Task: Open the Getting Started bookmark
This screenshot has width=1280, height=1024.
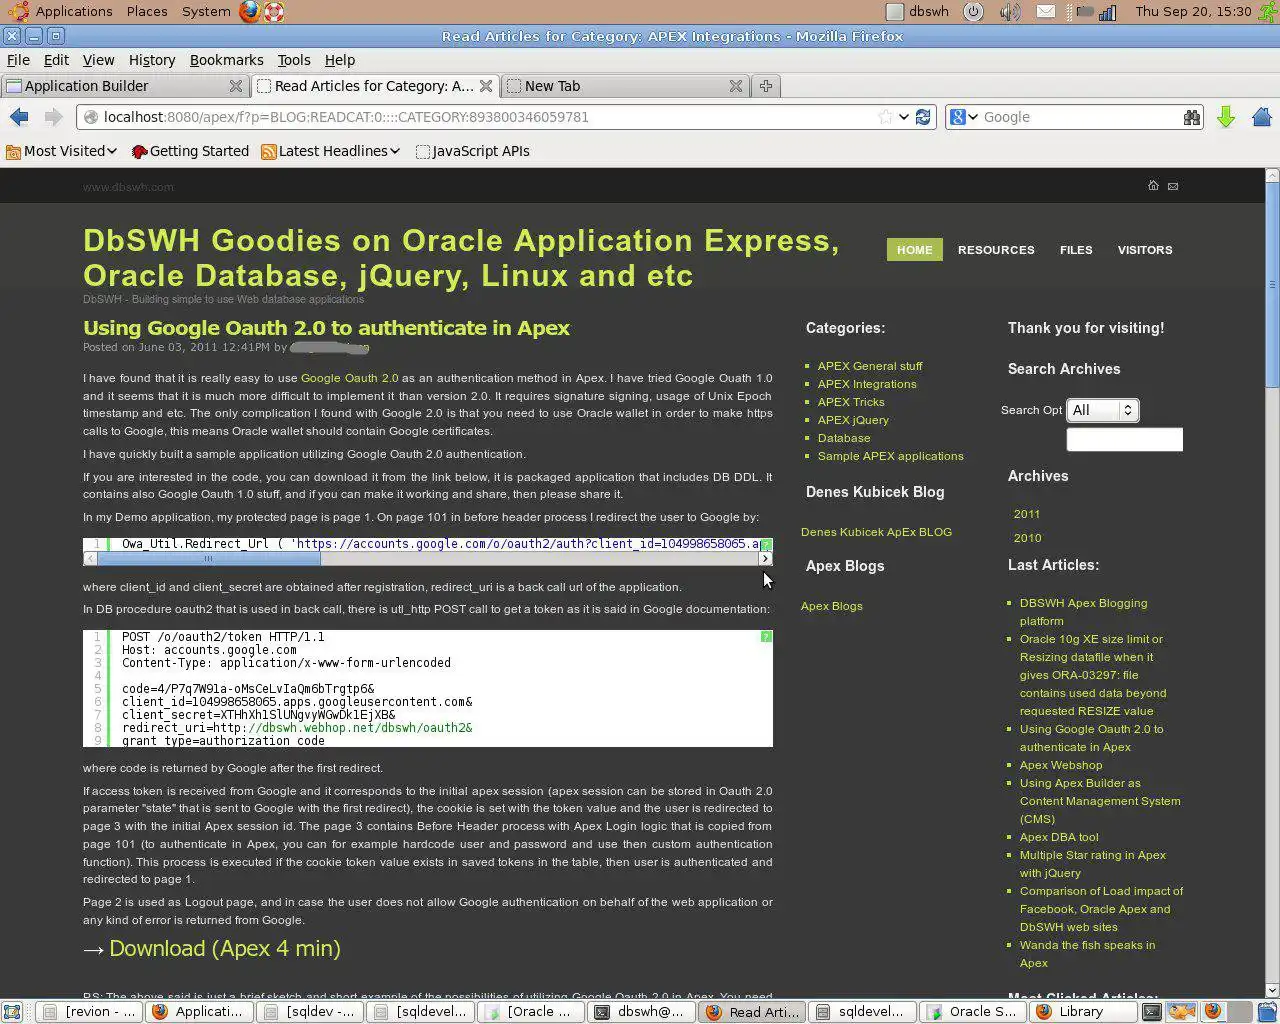Action: tap(189, 151)
